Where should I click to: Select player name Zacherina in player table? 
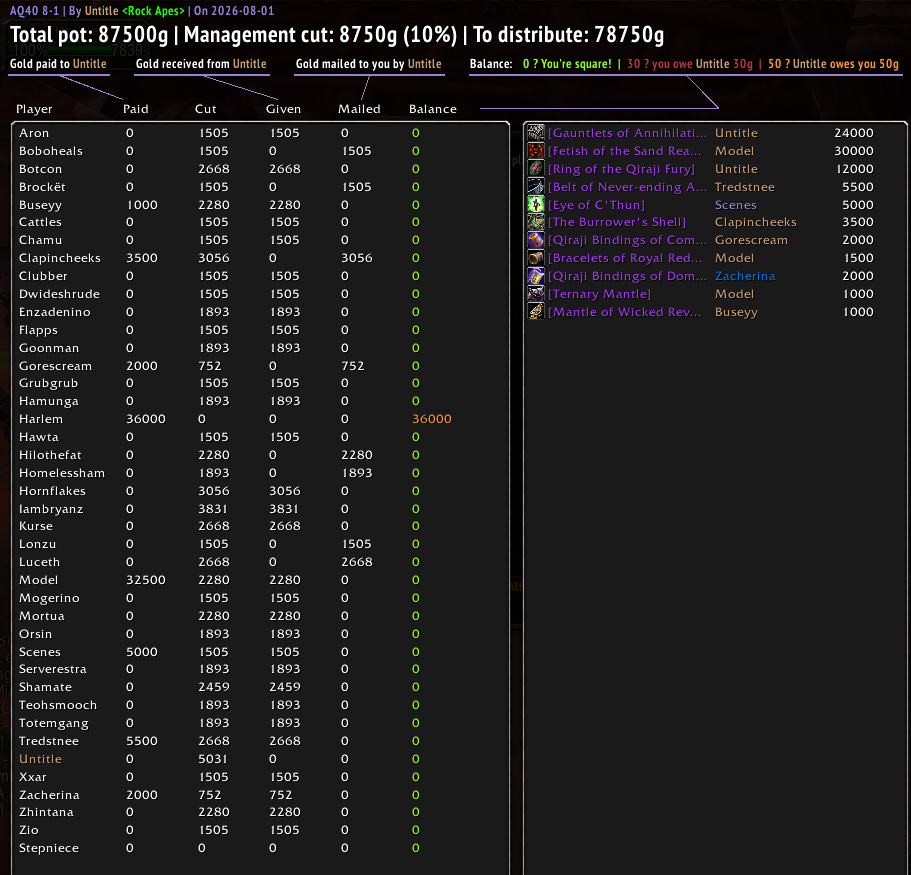pyautogui.click(x=49, y=795)
